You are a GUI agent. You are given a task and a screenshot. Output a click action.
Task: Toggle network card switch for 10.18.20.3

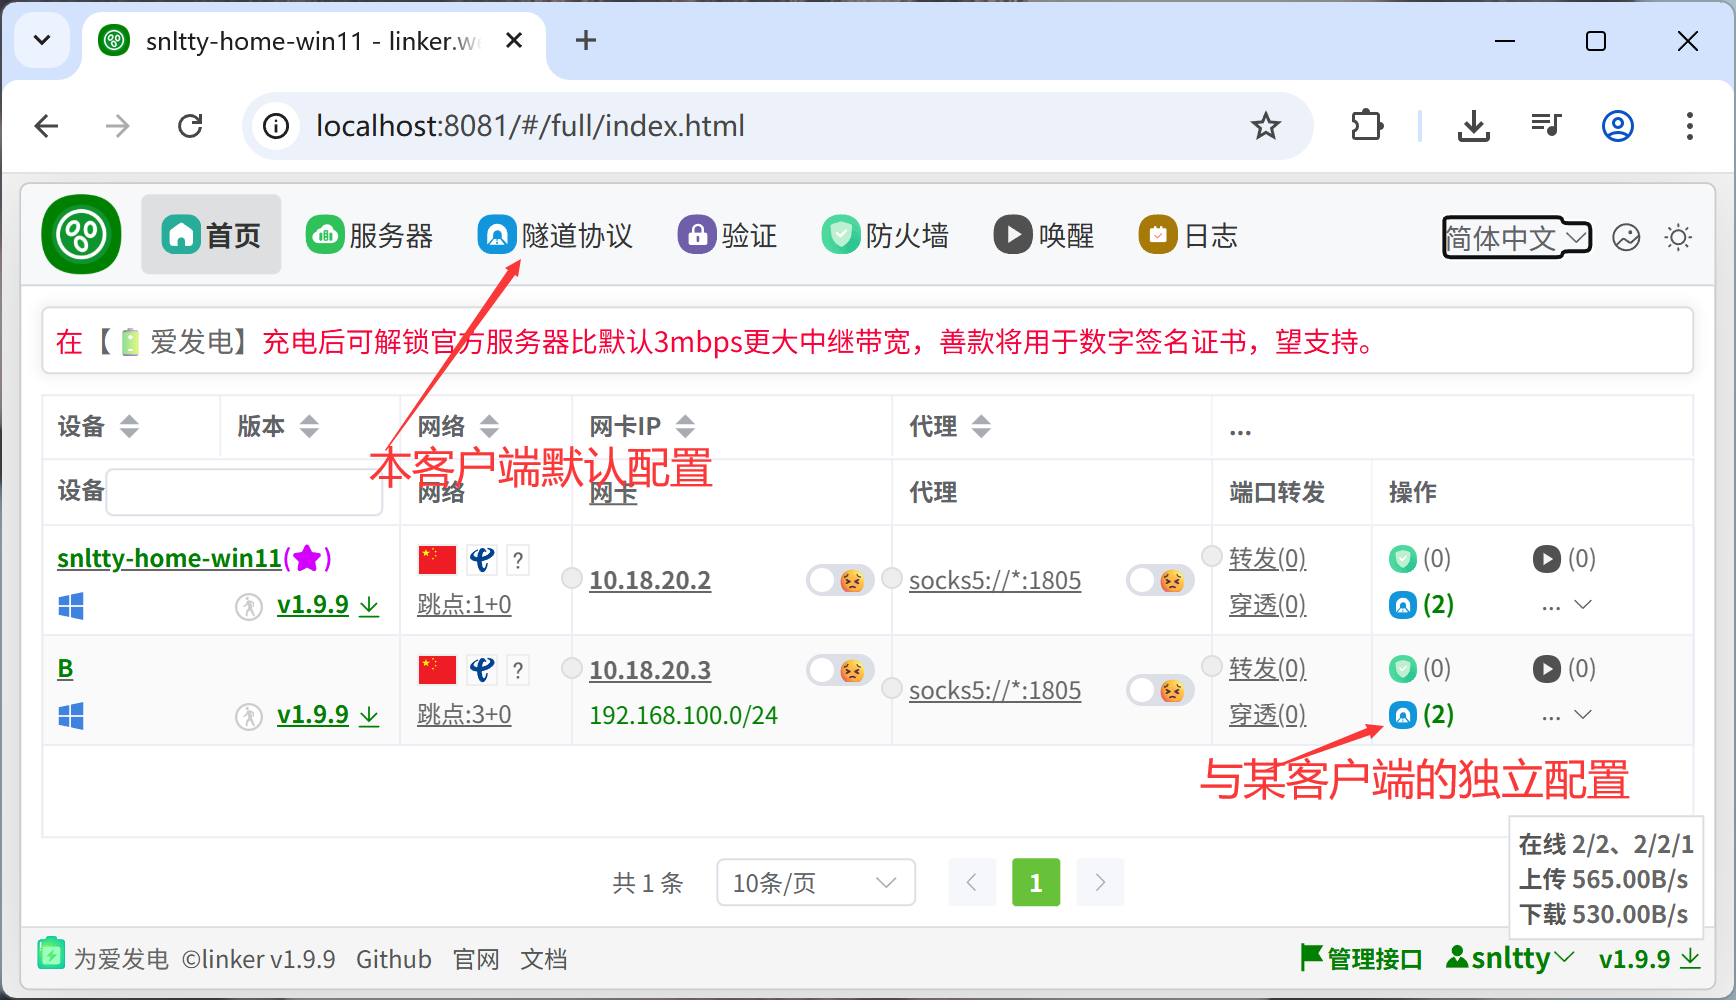pos(839,670)
